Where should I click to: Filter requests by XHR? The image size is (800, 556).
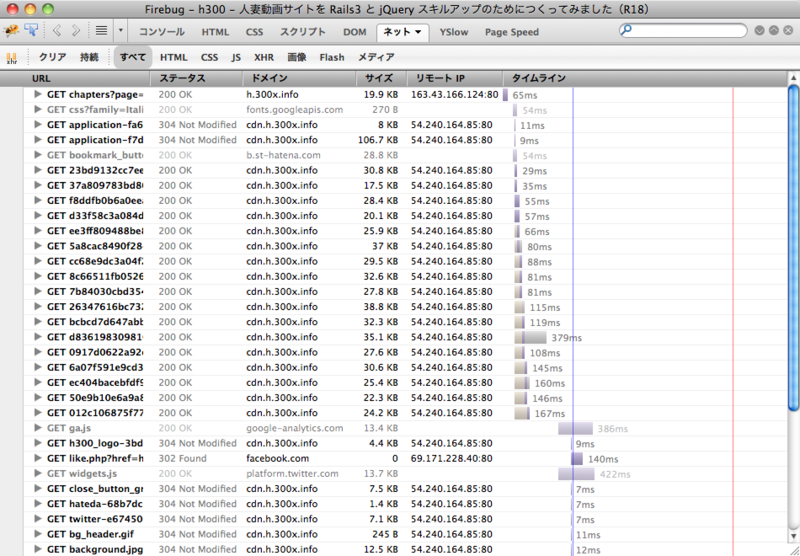(x=264, y=58)
